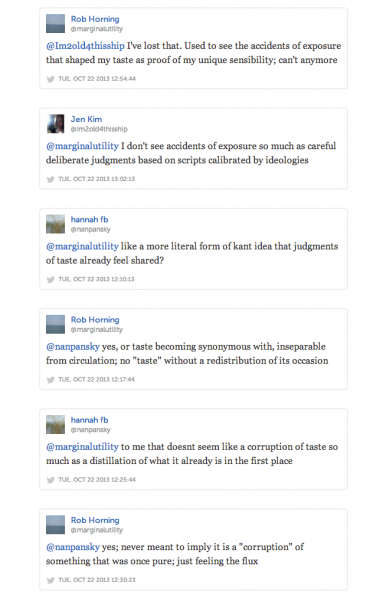Image resolution: width=383 pixels, height=602 pixels.
Task: Open hannah fb's avatar in the Kant tweet
Action: click(56, 224)
